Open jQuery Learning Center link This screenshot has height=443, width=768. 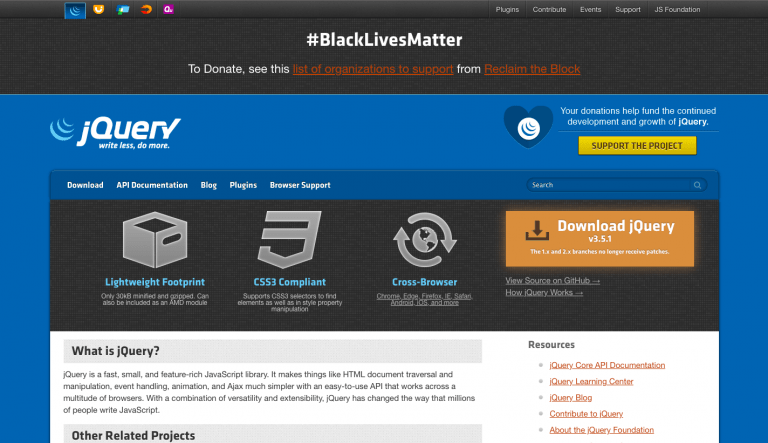tap(591, 381)
